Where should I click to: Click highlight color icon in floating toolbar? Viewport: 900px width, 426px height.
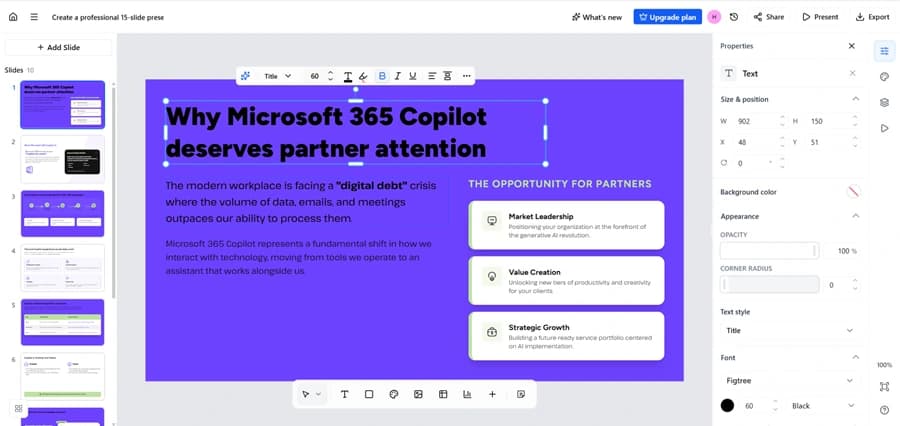point(363,76)
